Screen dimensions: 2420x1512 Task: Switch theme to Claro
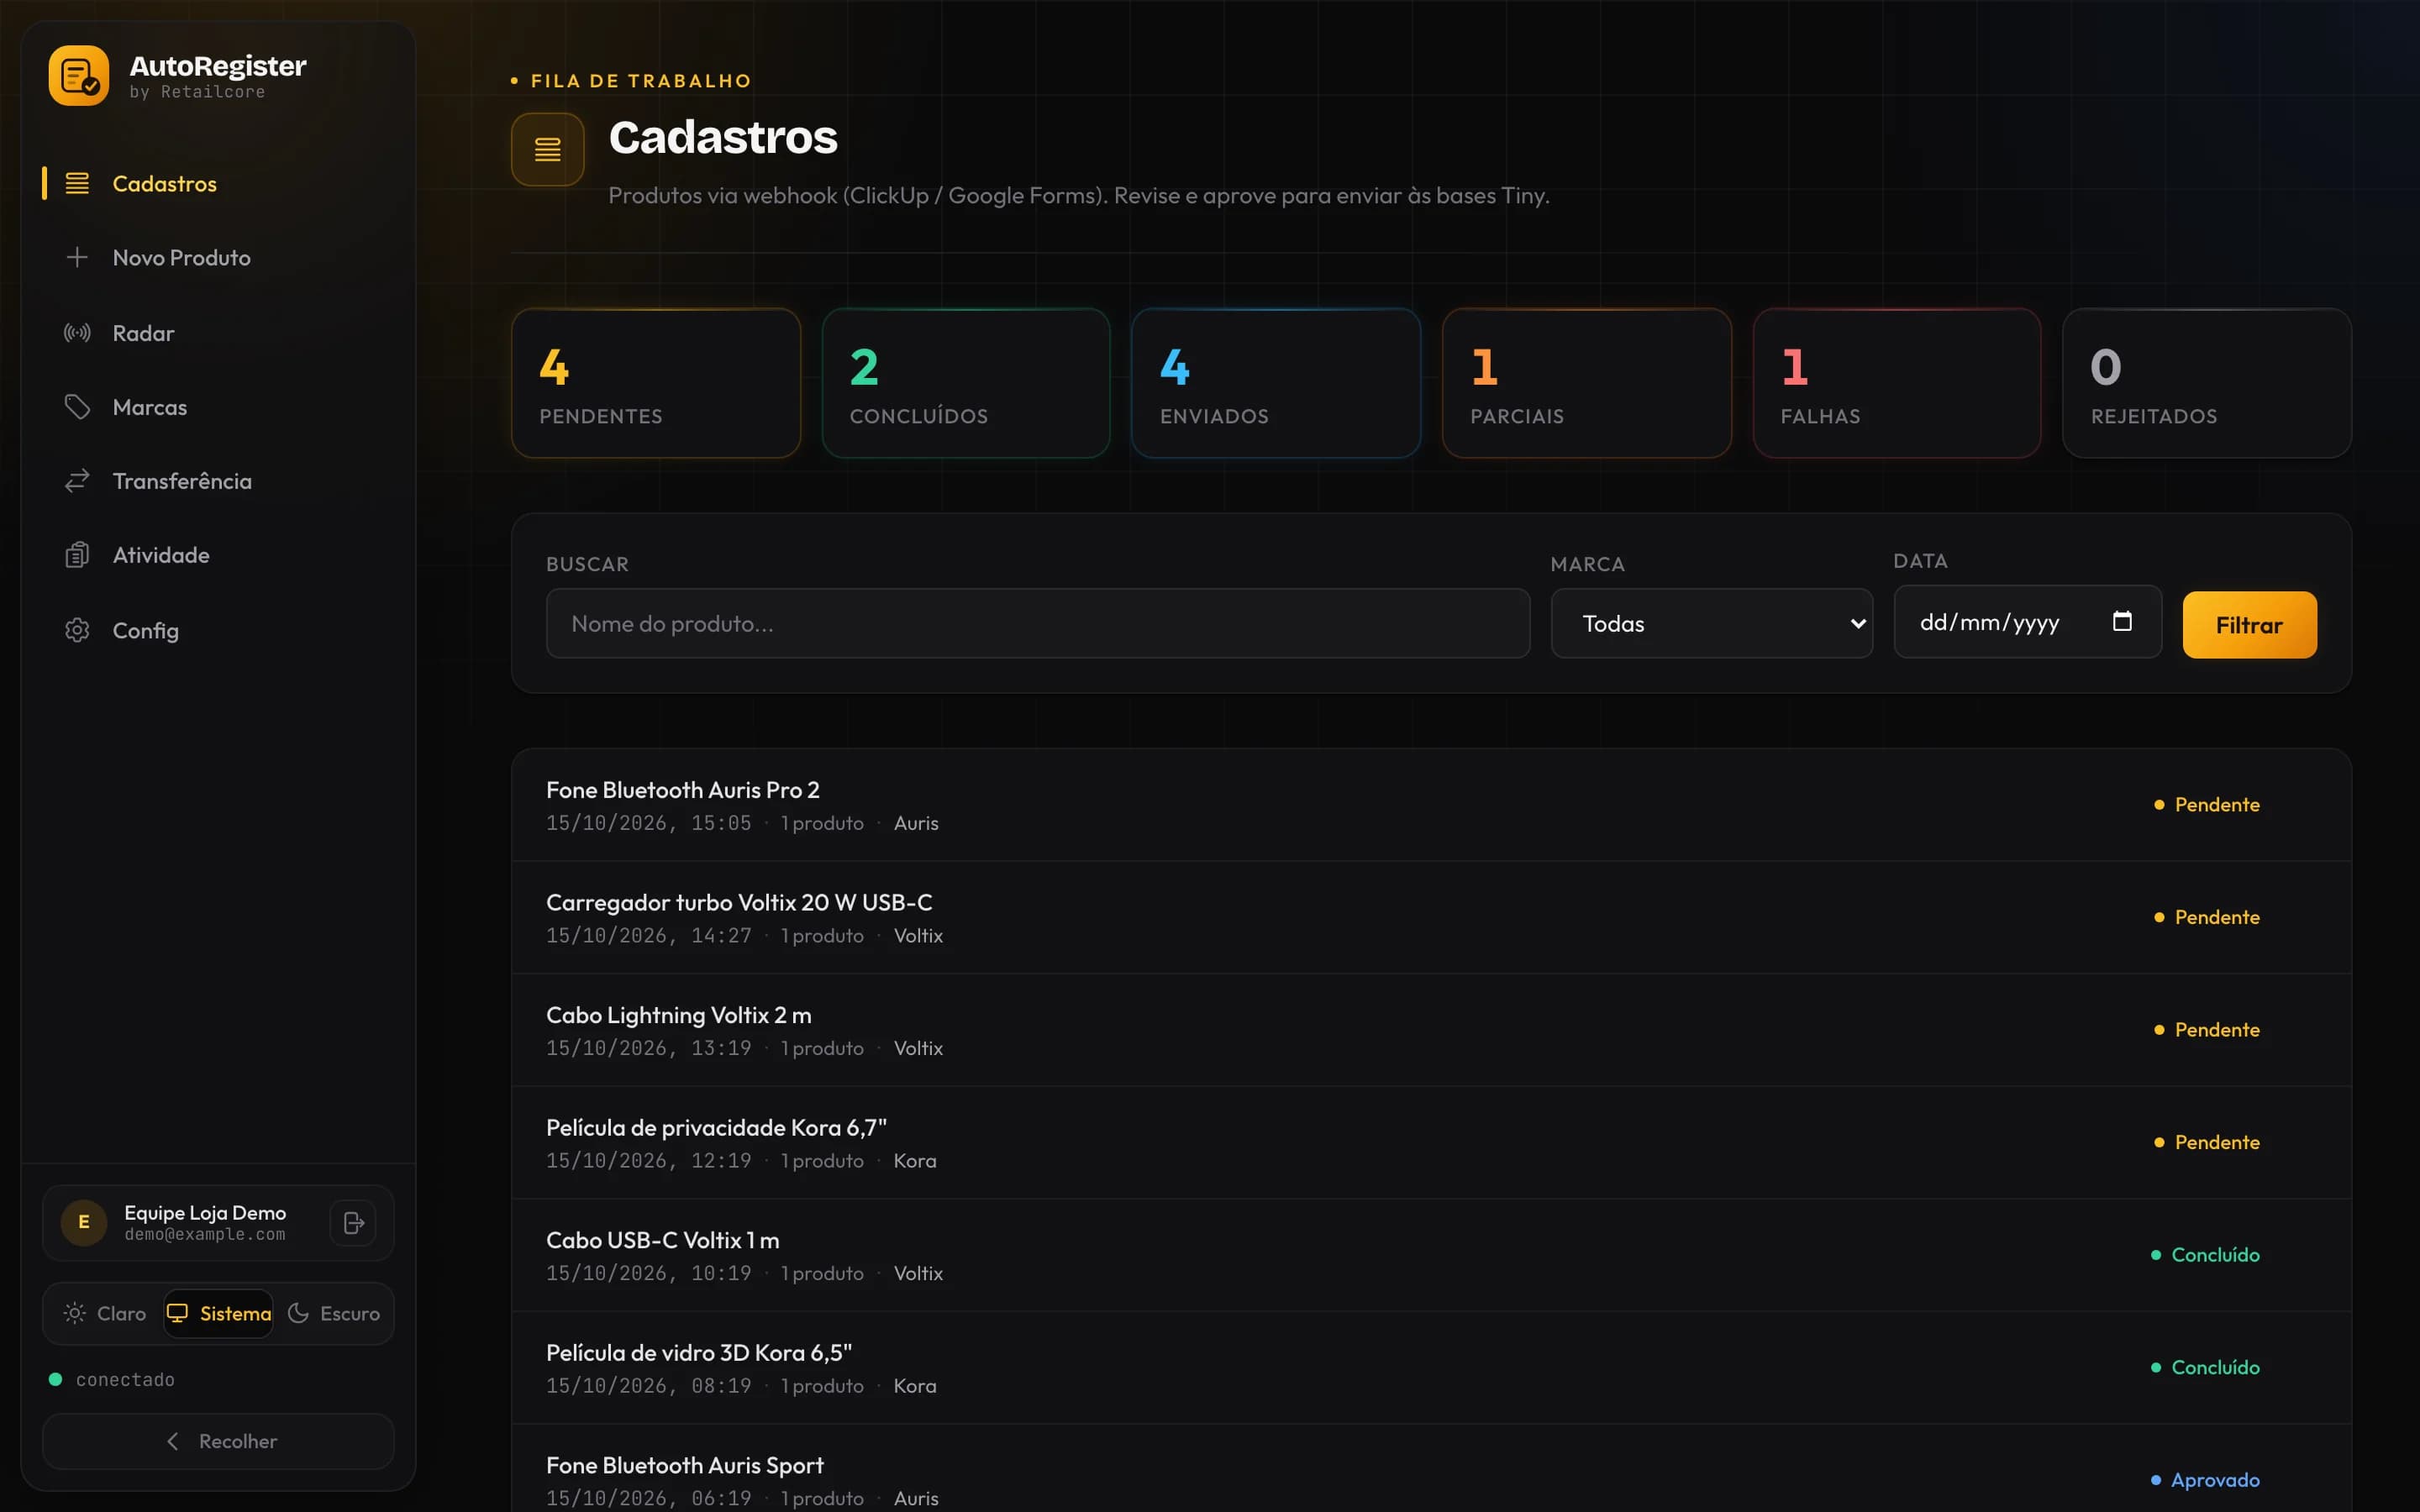click(x=105, y=1314)
